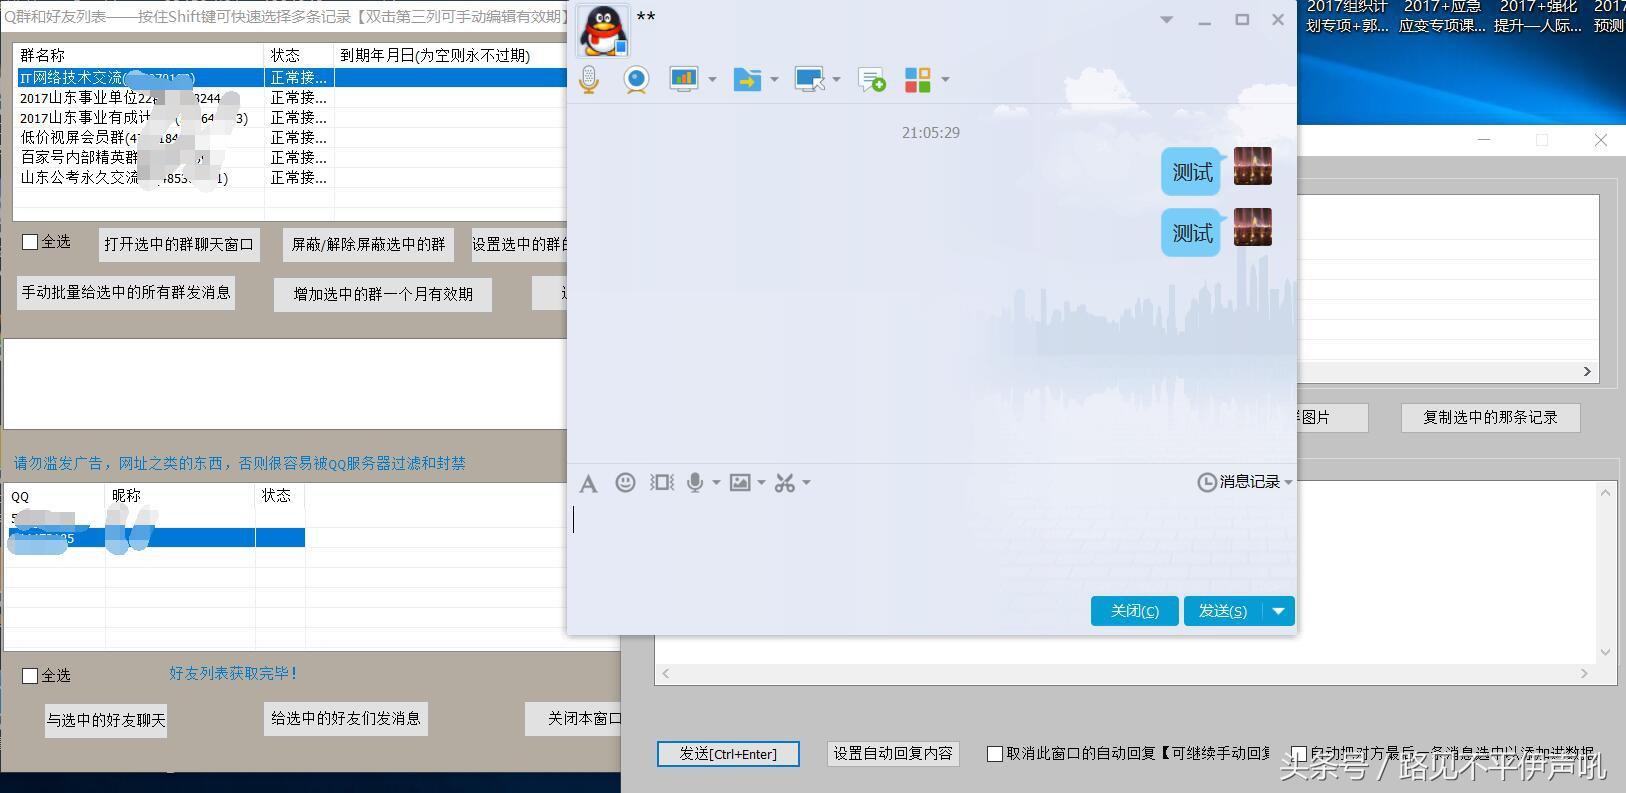Tick 全选 above the 打开选中的群聊天窗口 button

pos(30,242)
